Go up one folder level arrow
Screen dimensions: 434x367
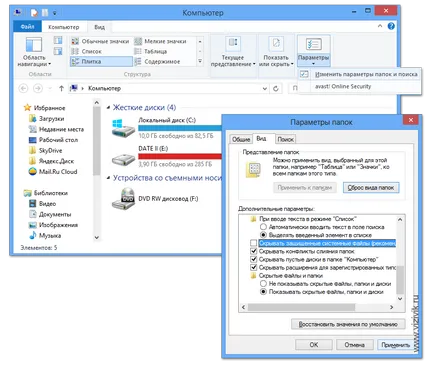point(61,88)
